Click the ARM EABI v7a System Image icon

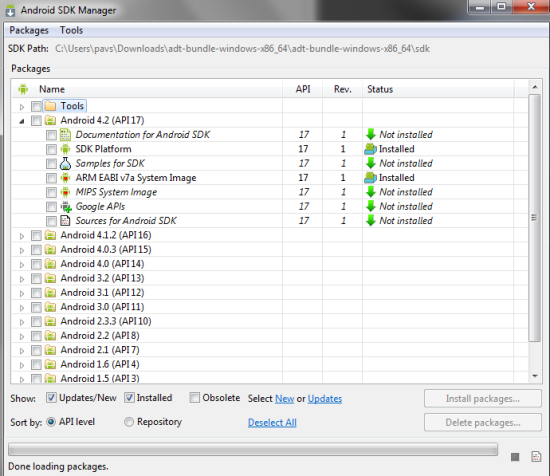click(x=65, y=178)
